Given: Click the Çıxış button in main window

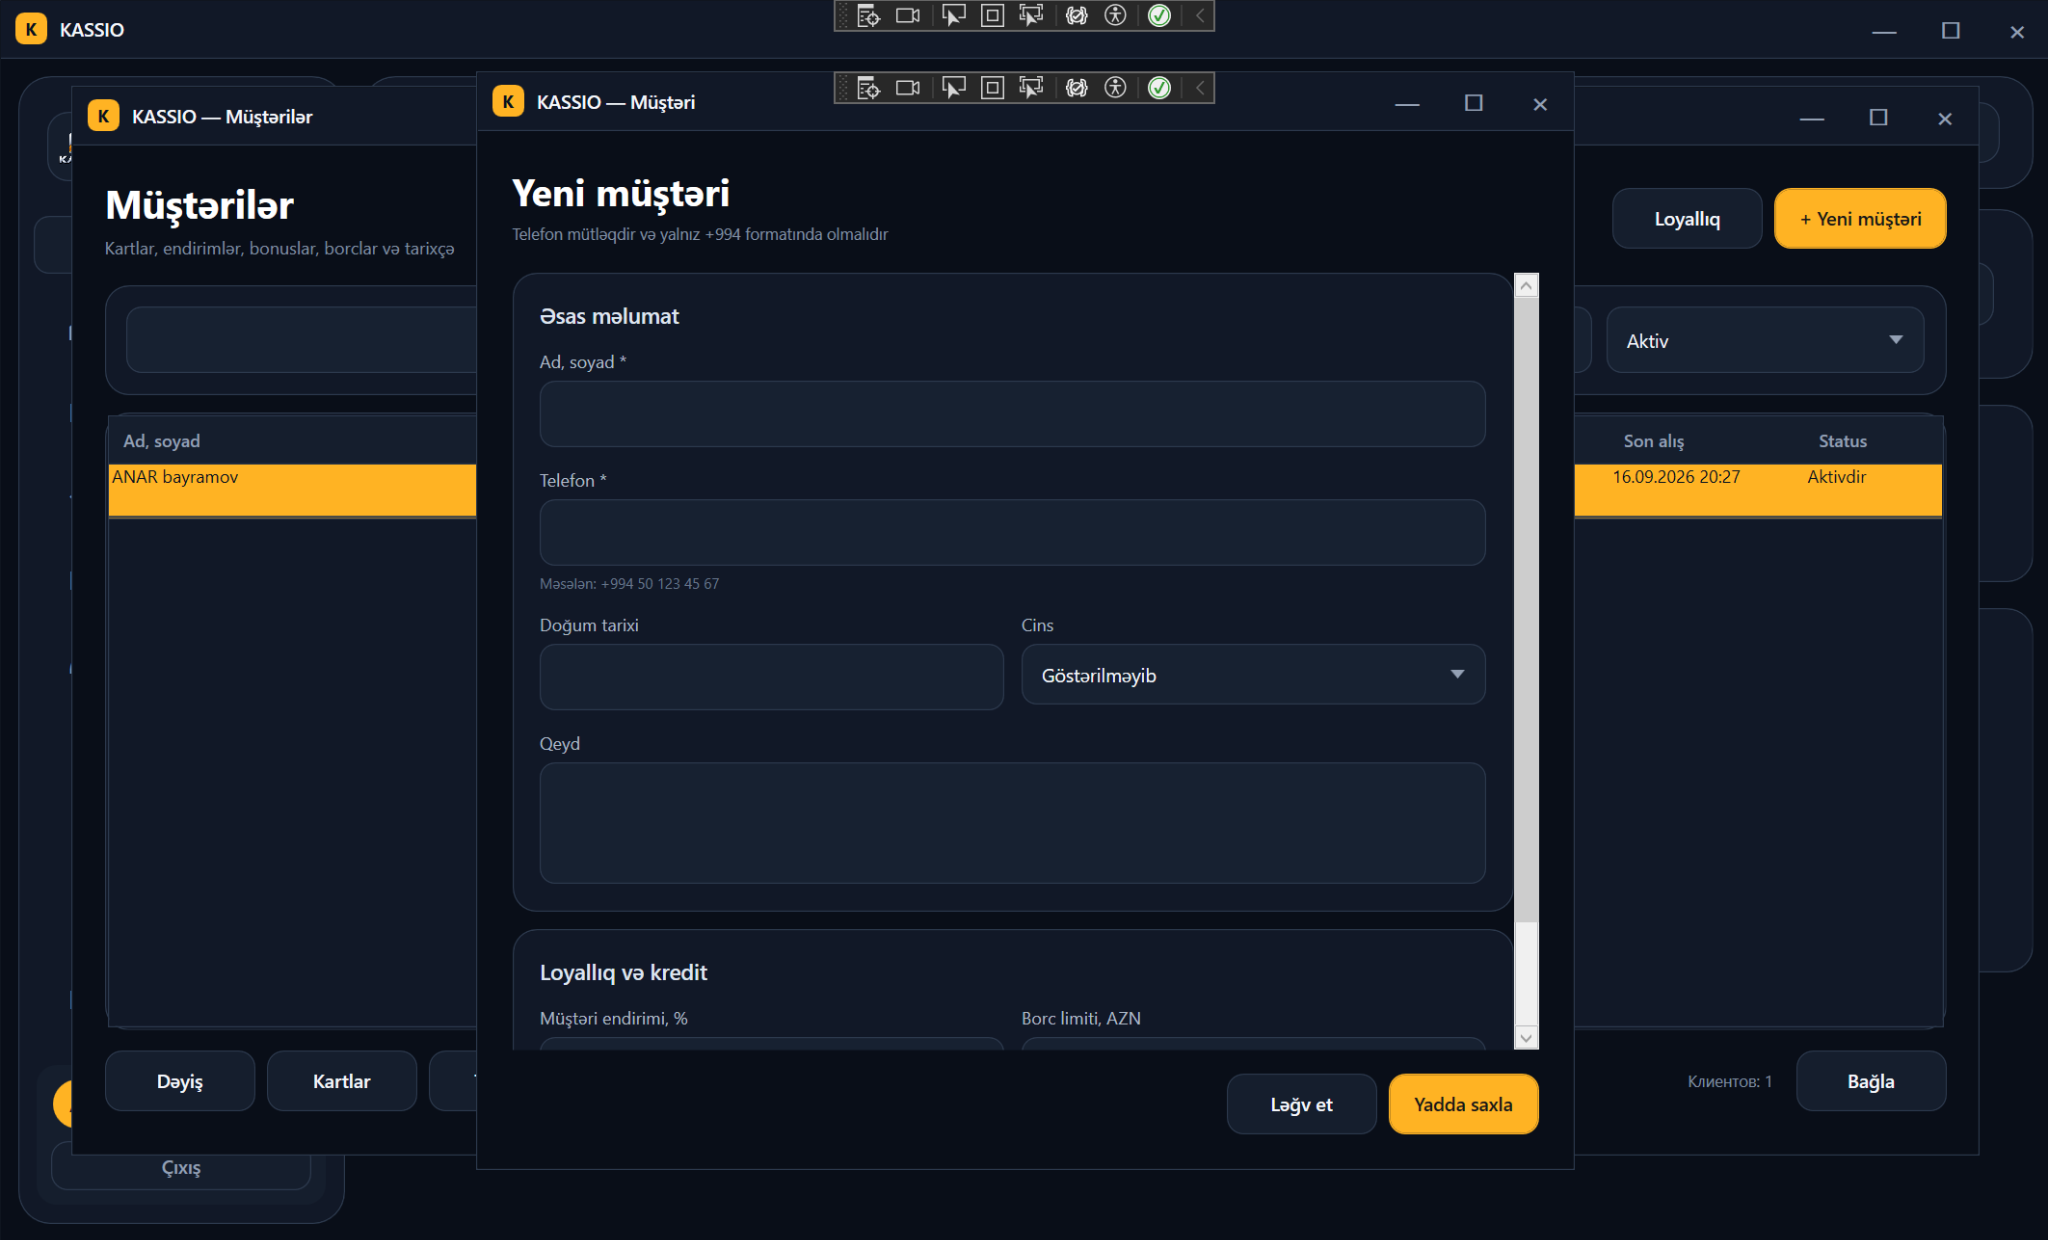Looking at the screenshot, I should point(181,1167).
